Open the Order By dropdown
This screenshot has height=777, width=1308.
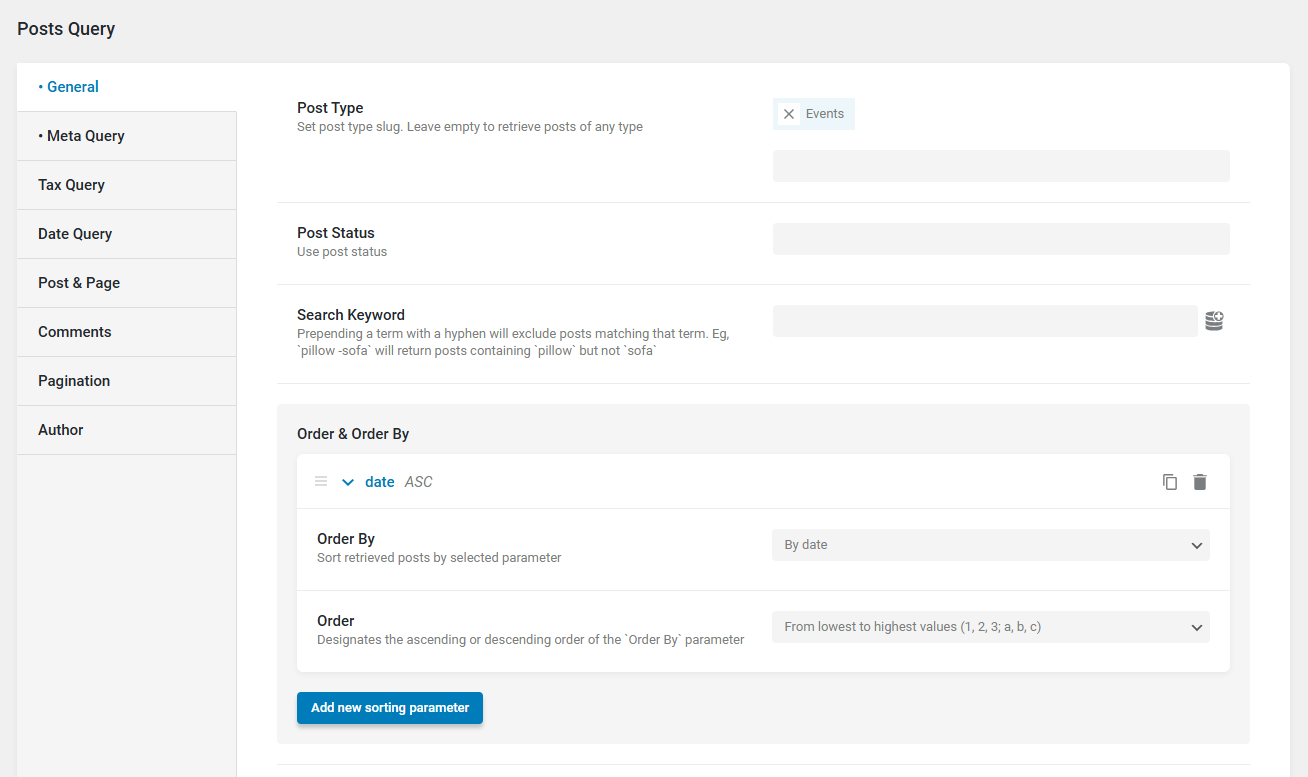point(990,545)
